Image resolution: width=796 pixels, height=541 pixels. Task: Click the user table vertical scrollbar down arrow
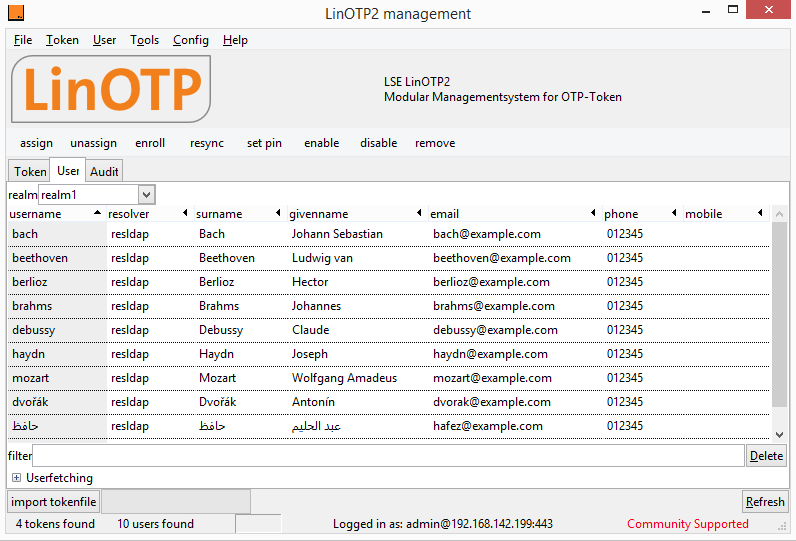click(780, 434)
